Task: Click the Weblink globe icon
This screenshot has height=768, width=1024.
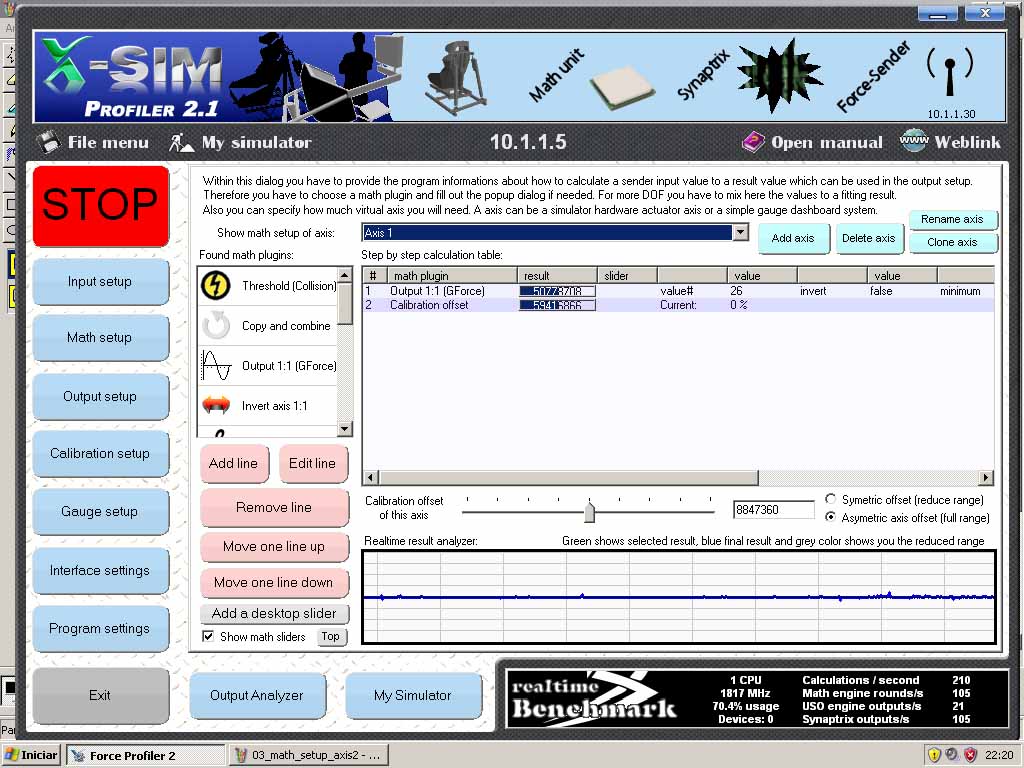Action: pyautogui.click(x=914, y=142)
